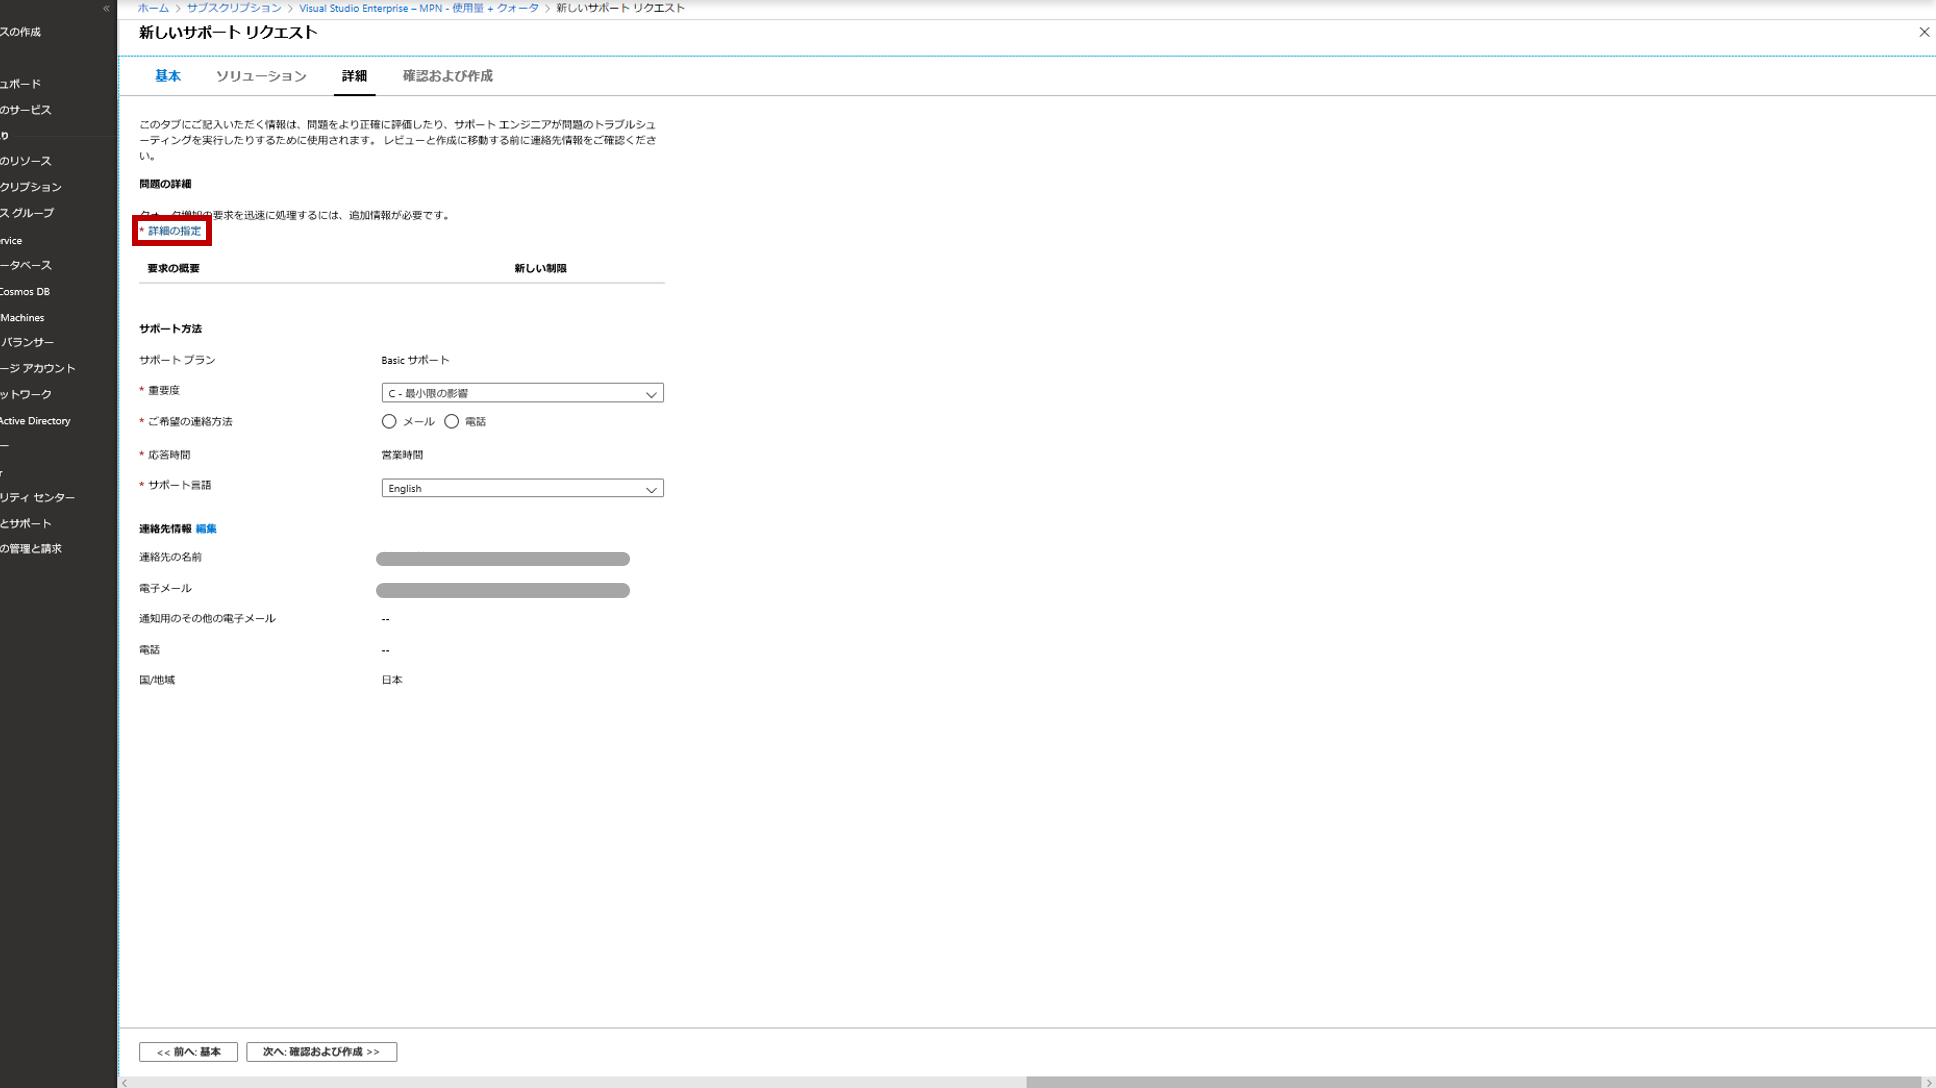Click the 詳細の指定 link
This screenshot has width=1936, height=1088.
(174, 231)
